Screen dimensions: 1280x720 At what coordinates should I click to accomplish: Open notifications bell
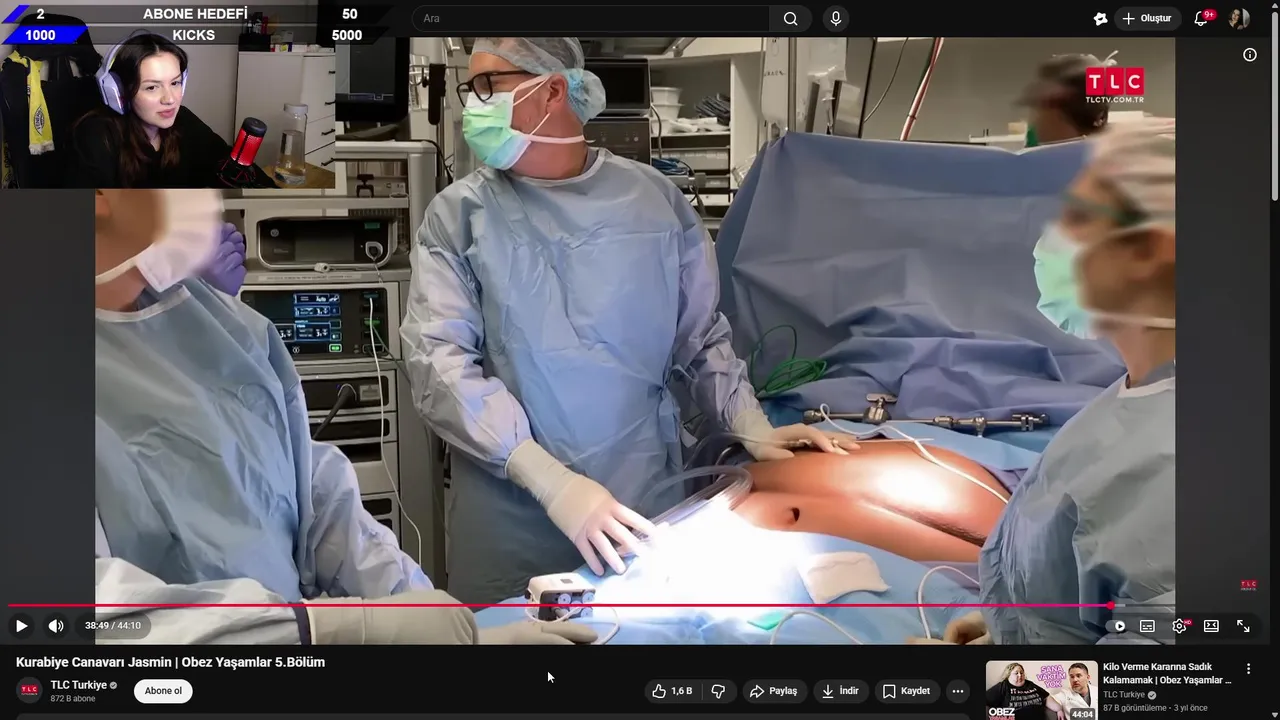pos(1202,18)
